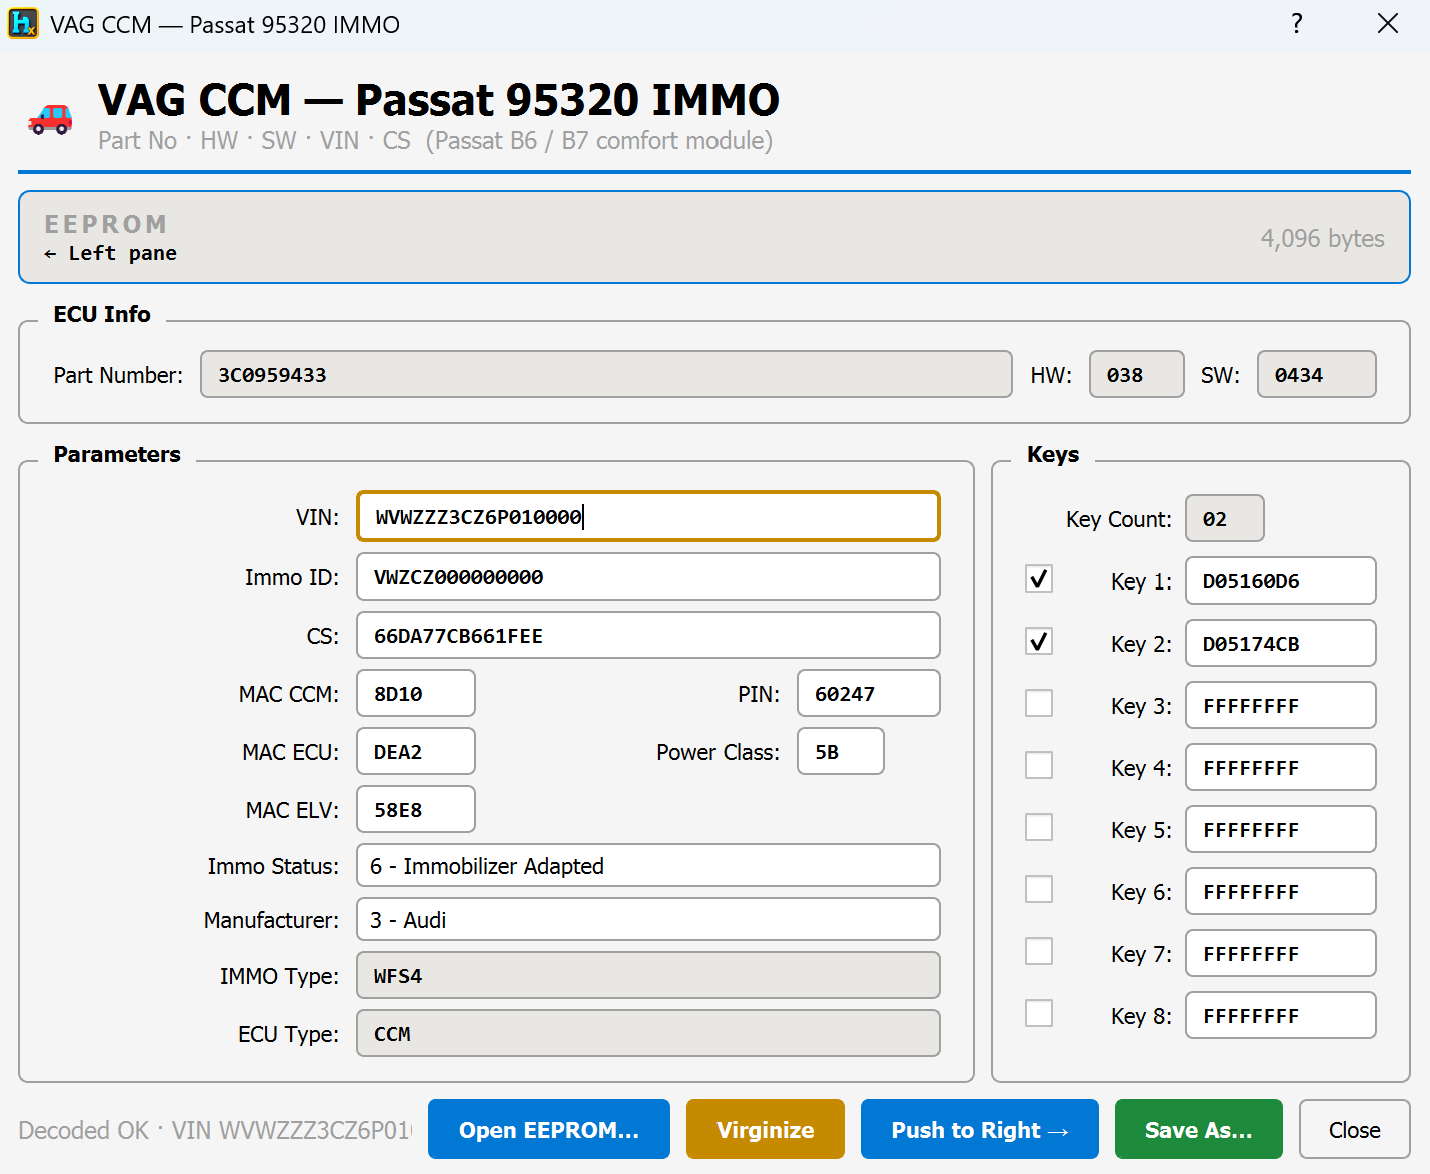Click the Close button at bottom
The height and width of the screenshot is (1174, 1430).
[1355, 1129]
